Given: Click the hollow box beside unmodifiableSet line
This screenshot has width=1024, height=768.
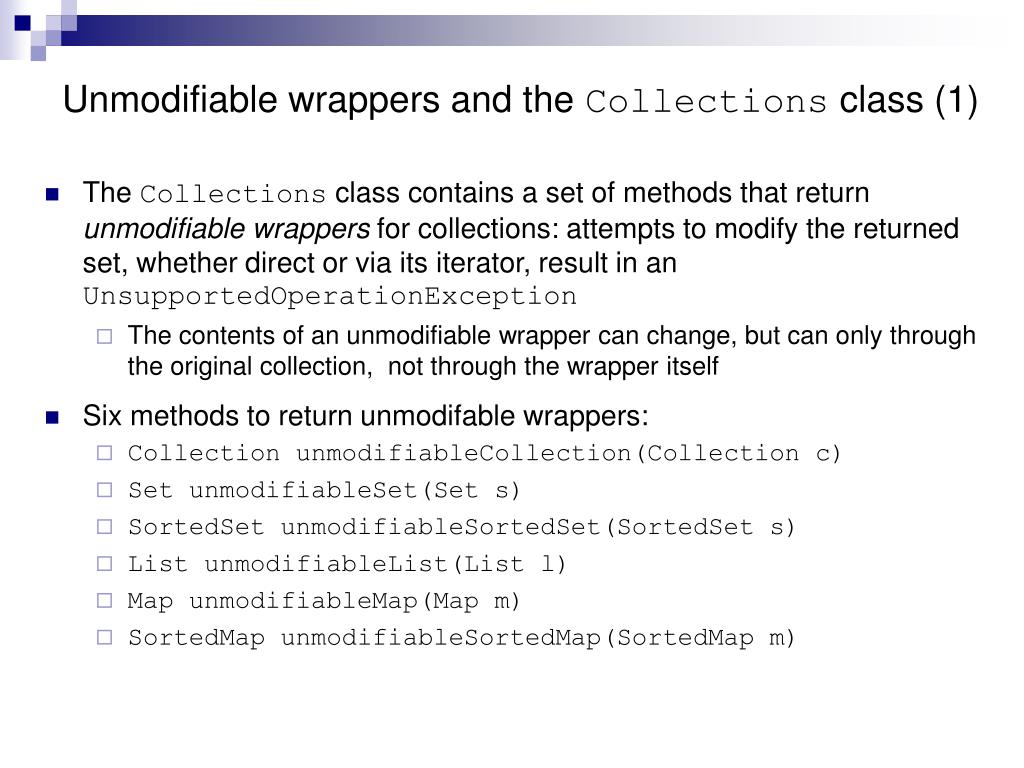Looking at the screenshot, I should coord(104,490).
